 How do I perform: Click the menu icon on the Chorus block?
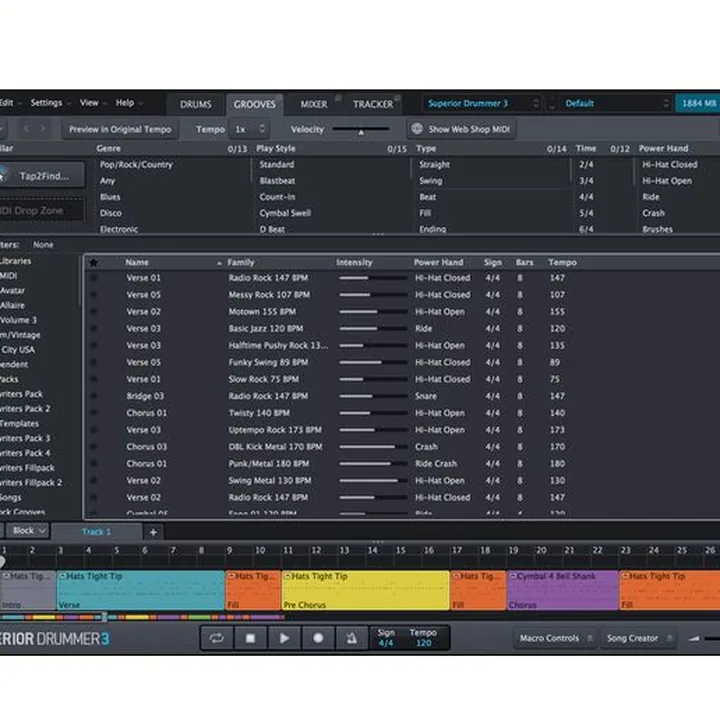click(513, 576)
